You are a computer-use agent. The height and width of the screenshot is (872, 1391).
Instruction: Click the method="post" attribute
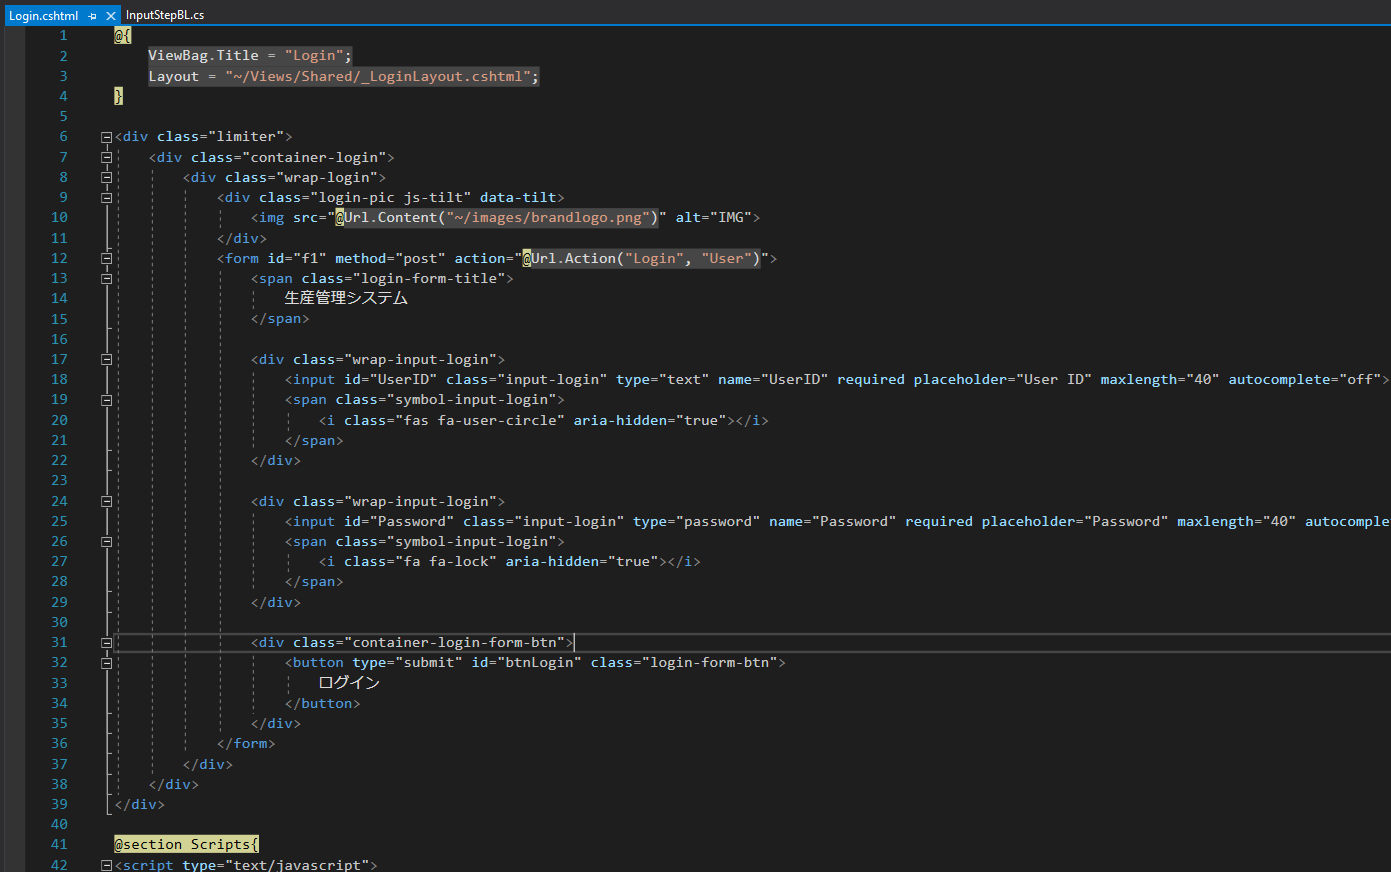pyautogui.click(x=390, y=258)
